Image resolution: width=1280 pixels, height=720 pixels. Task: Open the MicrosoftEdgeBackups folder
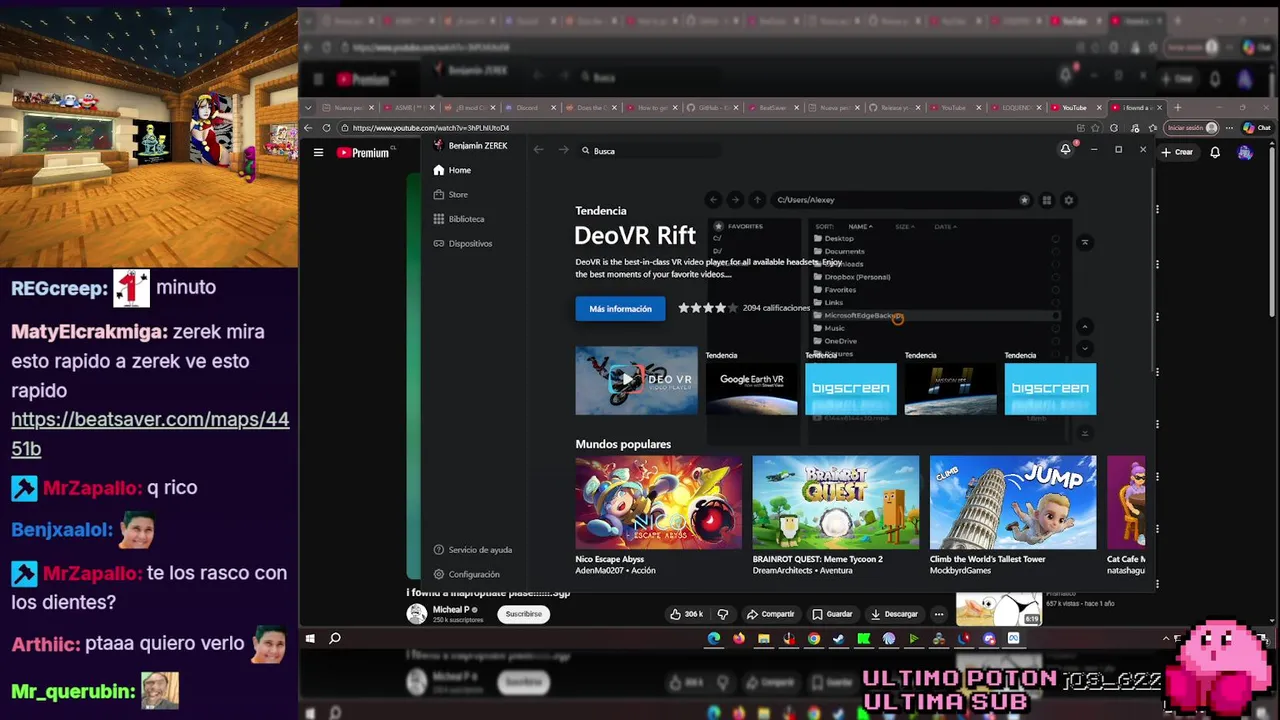coord(858,315)
